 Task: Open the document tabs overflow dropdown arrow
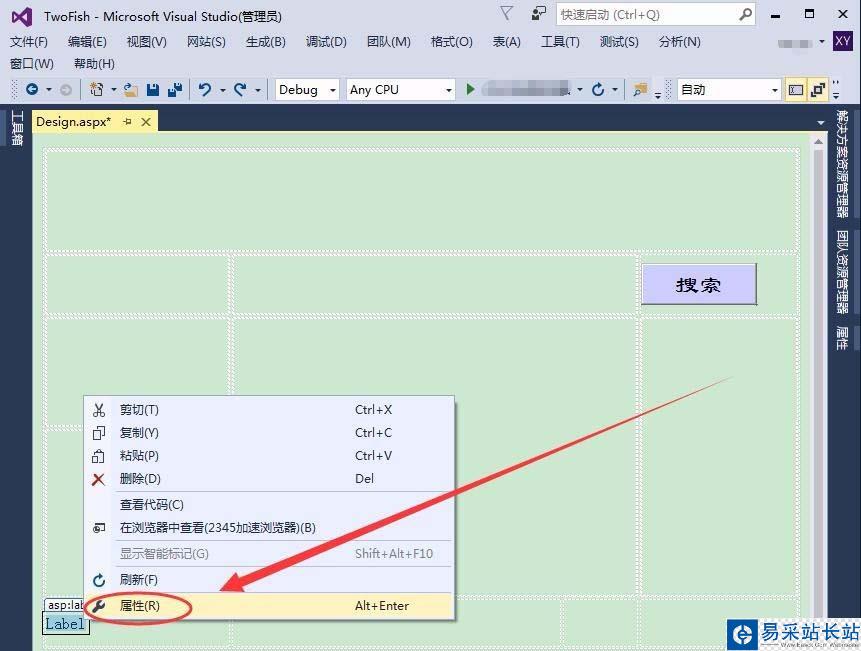coord(821,122)
